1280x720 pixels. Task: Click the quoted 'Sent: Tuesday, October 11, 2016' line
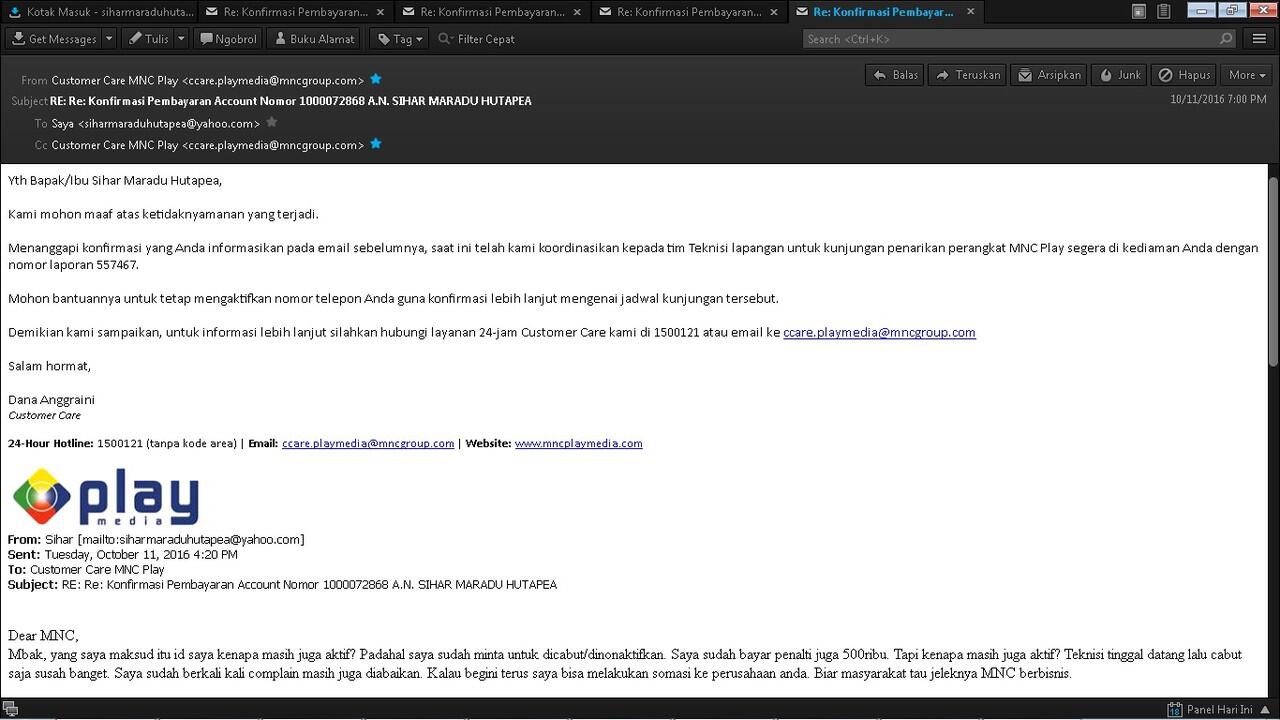click(x=123, y=554)
